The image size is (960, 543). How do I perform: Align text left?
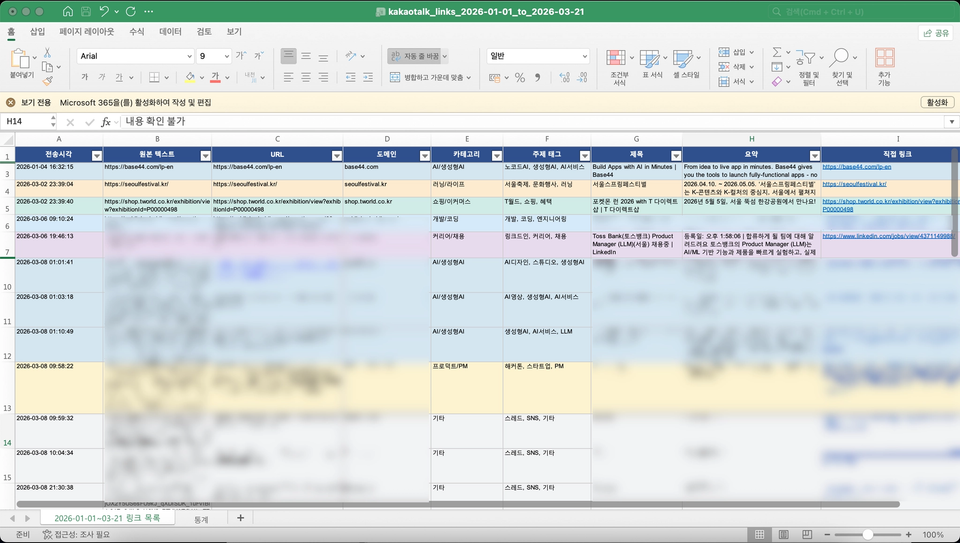[288, 77]
